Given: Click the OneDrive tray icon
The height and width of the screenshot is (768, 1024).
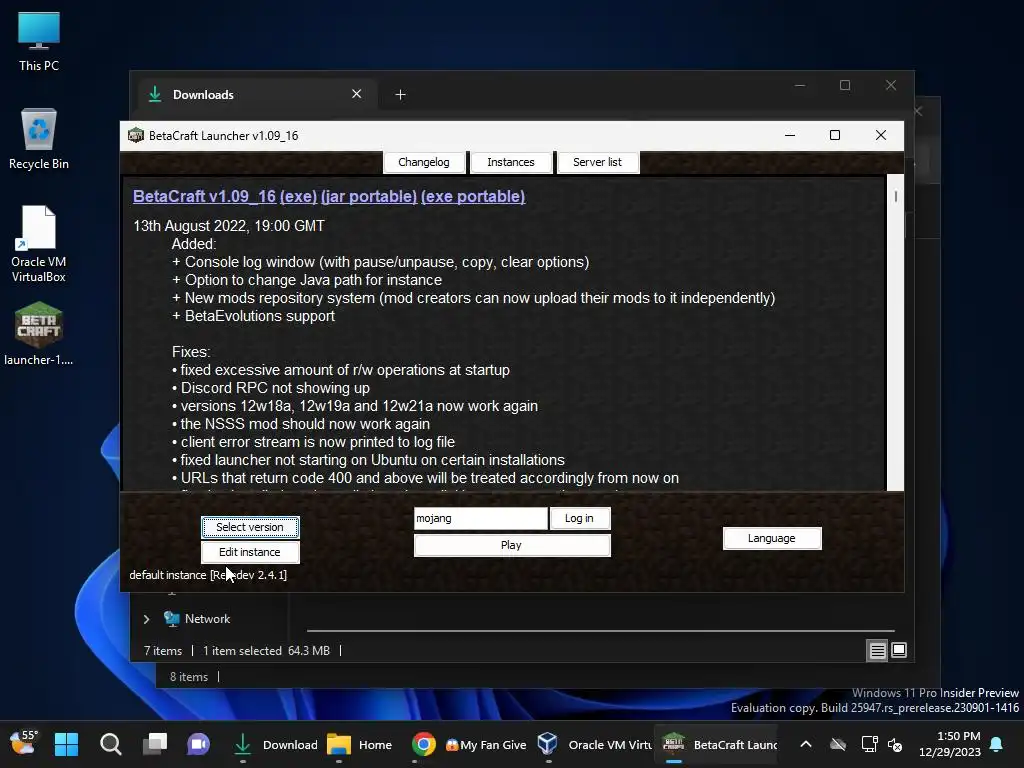Looking at the screenshot, I should (838, 744).
